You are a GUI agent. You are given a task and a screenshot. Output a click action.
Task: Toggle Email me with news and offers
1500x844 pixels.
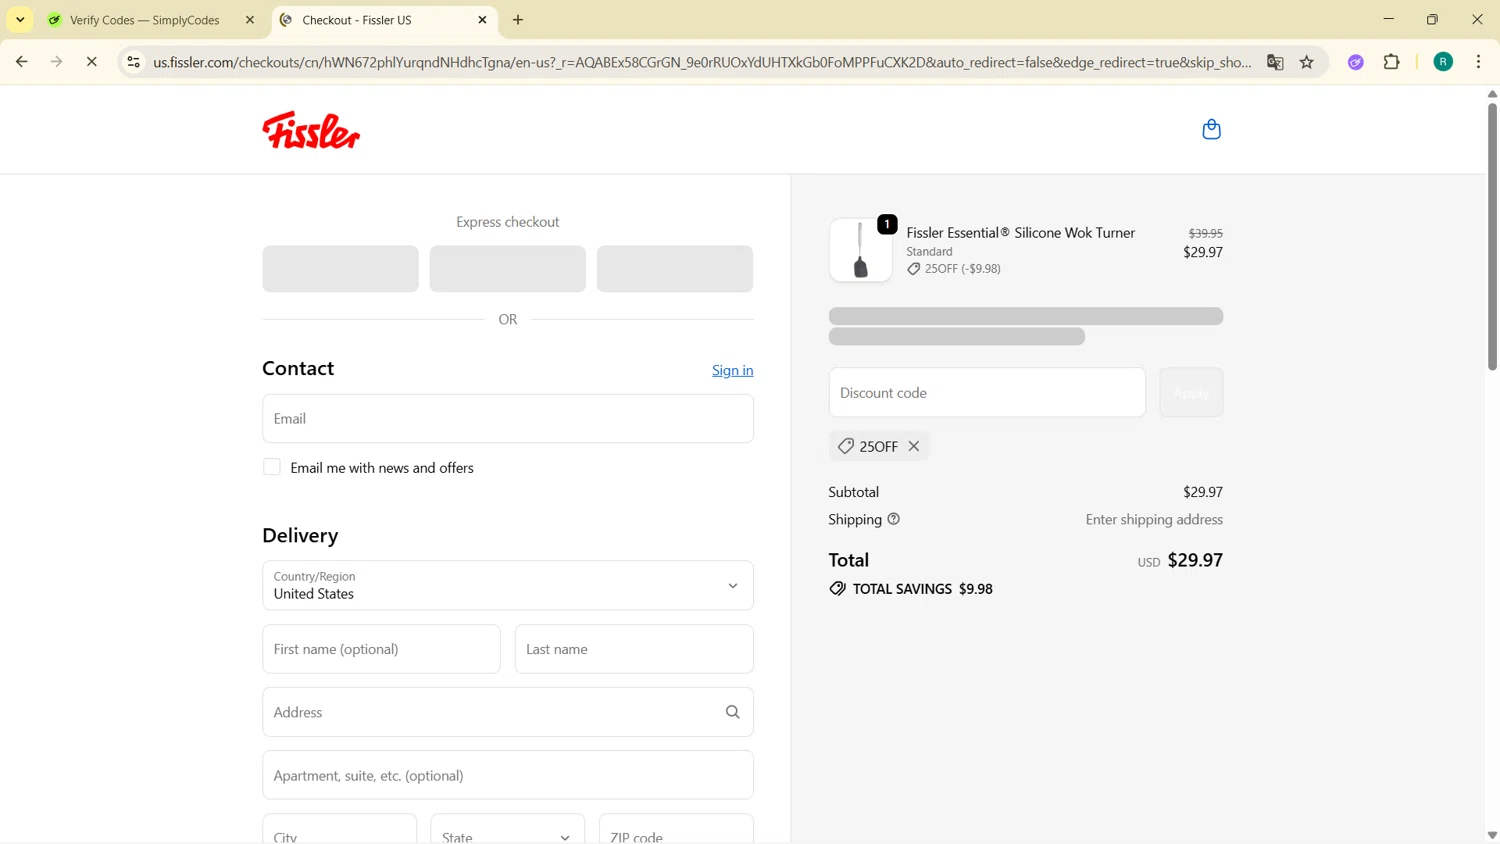point(272,467)
